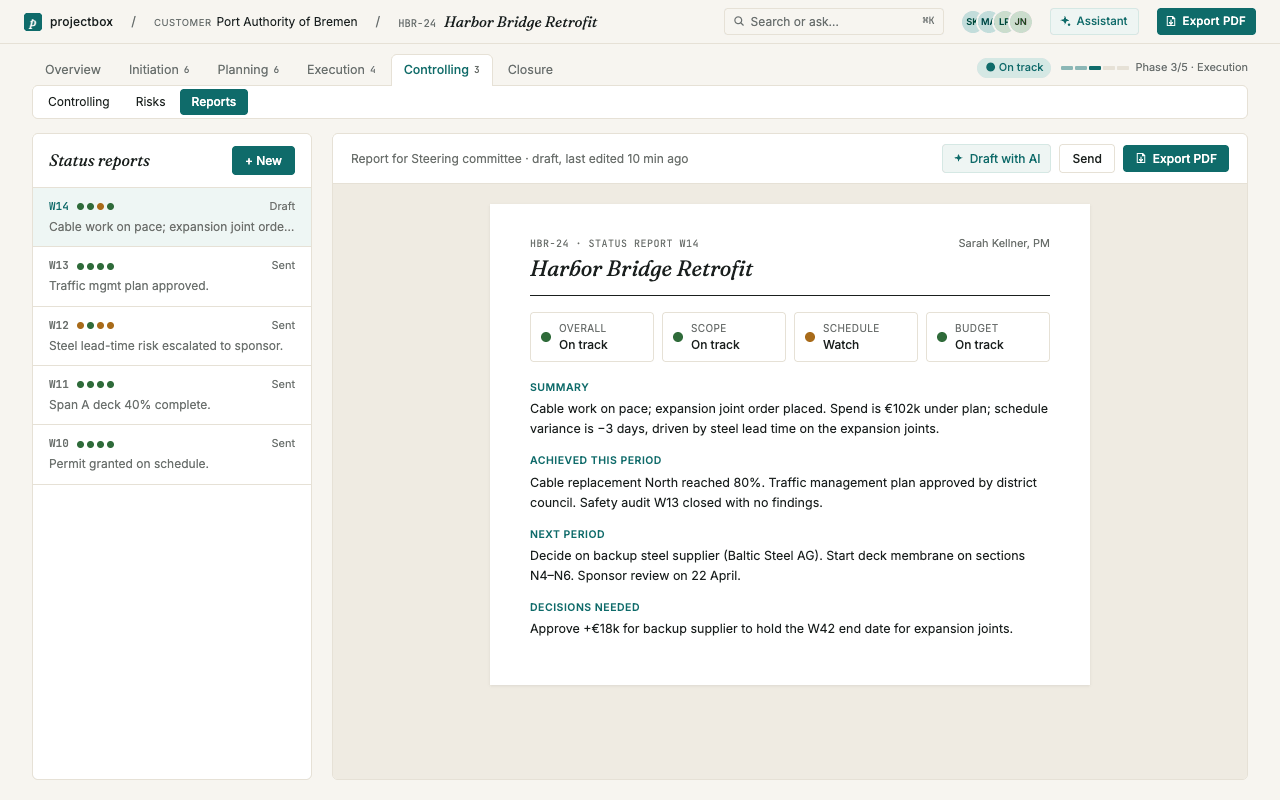Click the phase progress indicator bar
This screenshot has height=800, width=1280.
[x=1095, y=68]
